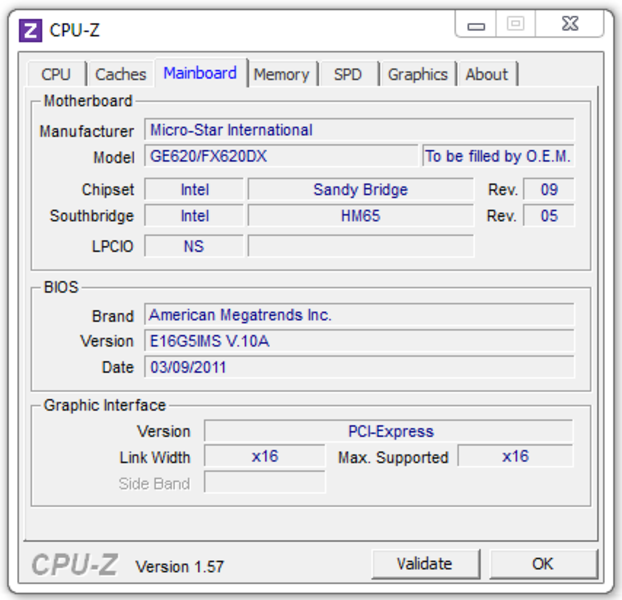Switch to the Graphics tab

pos(418,74)
